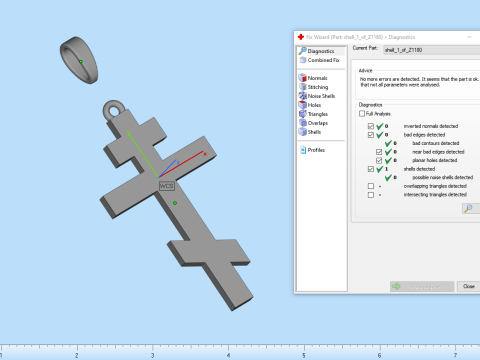Screen dimensions: 480x360
Task: Click the loop at top of cross
Action: click(114, 111)
